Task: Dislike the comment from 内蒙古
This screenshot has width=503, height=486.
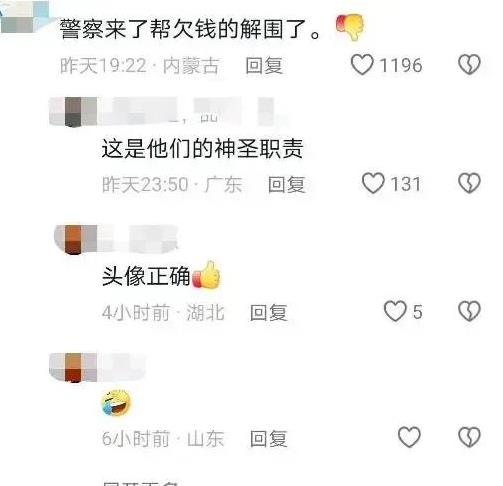Action: [469, 65]
